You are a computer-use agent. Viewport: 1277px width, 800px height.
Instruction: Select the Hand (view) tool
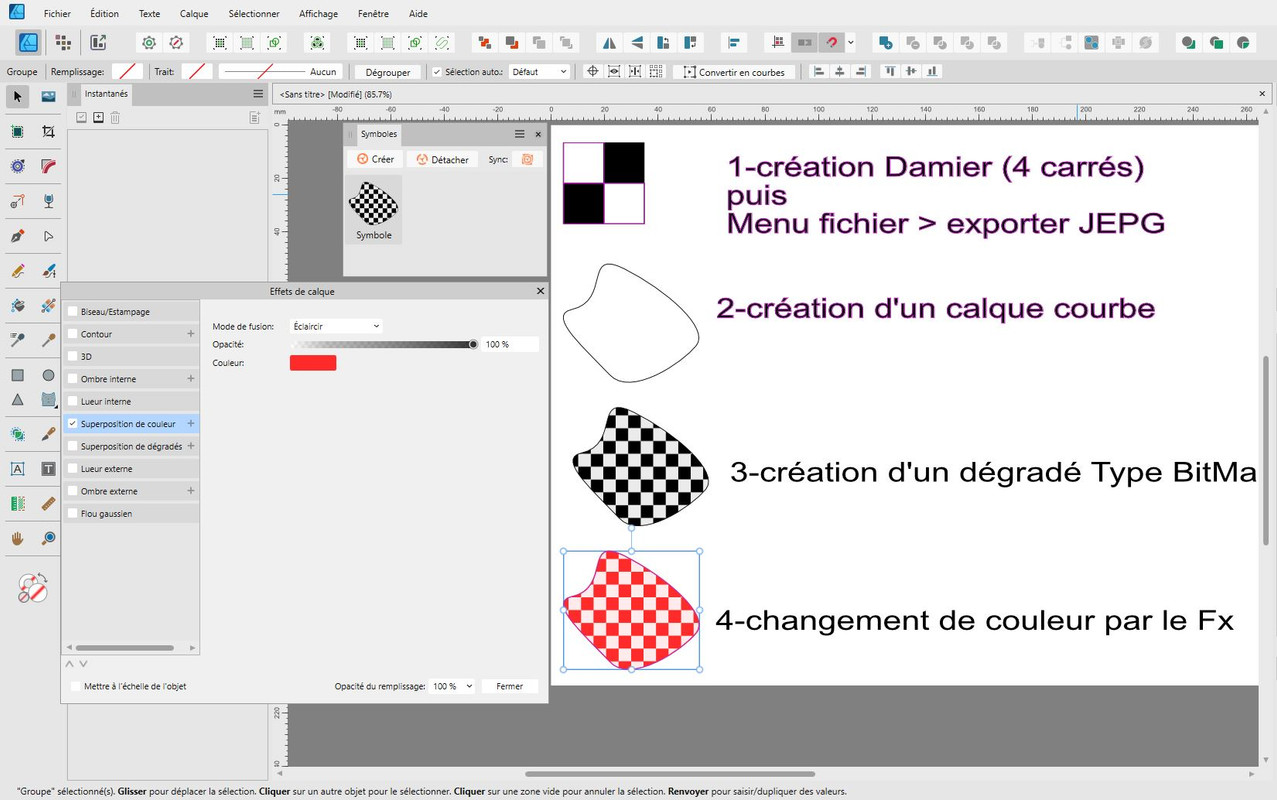[17, 538]
